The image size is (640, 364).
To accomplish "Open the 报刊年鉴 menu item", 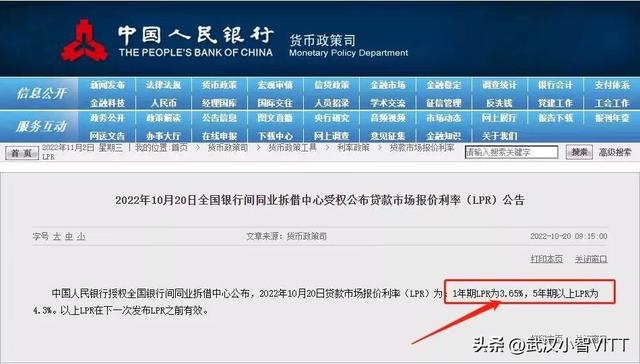I will point(612,118).
